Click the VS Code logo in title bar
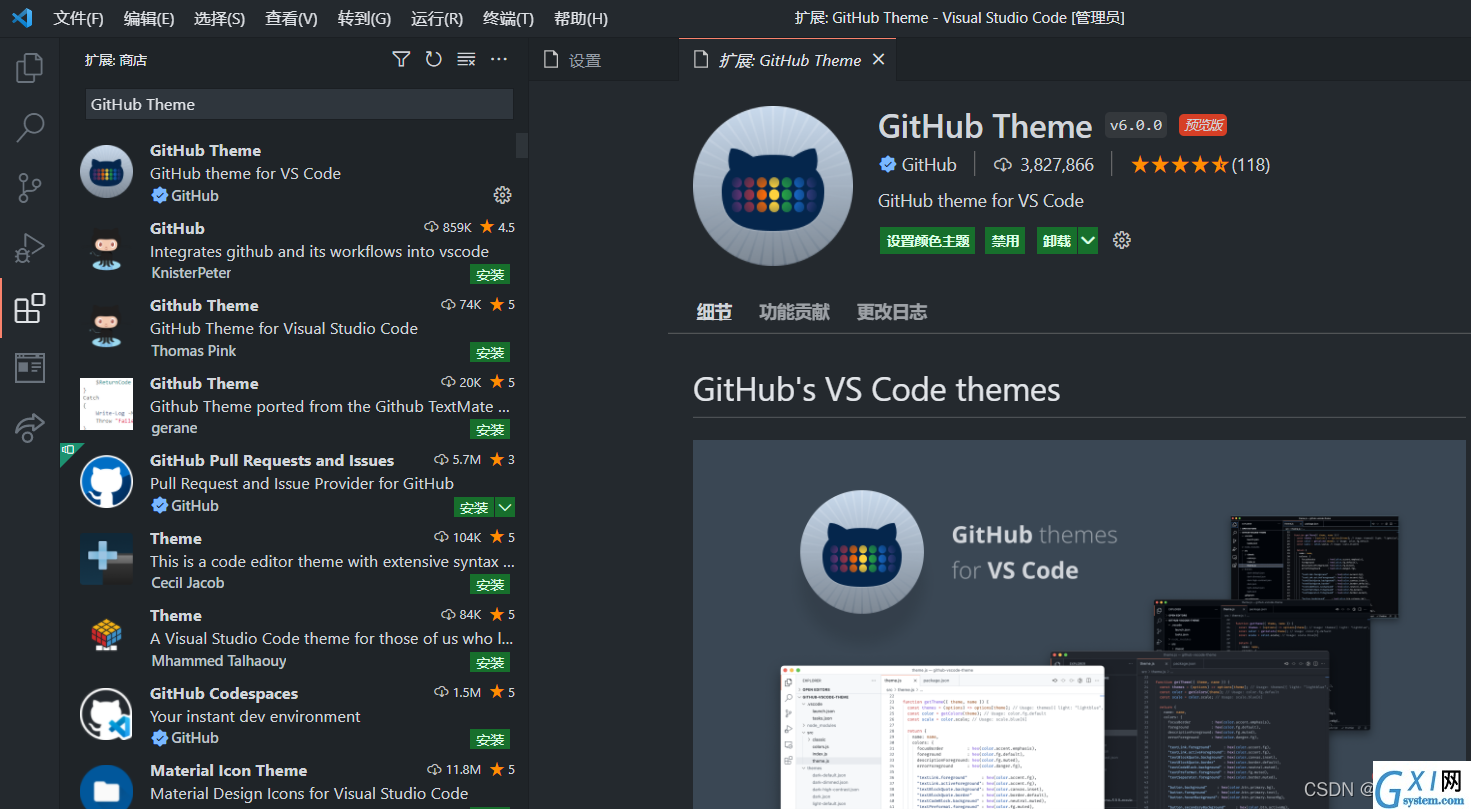The width and height of the screenshot is (1471, 809). tap(21, 18)
